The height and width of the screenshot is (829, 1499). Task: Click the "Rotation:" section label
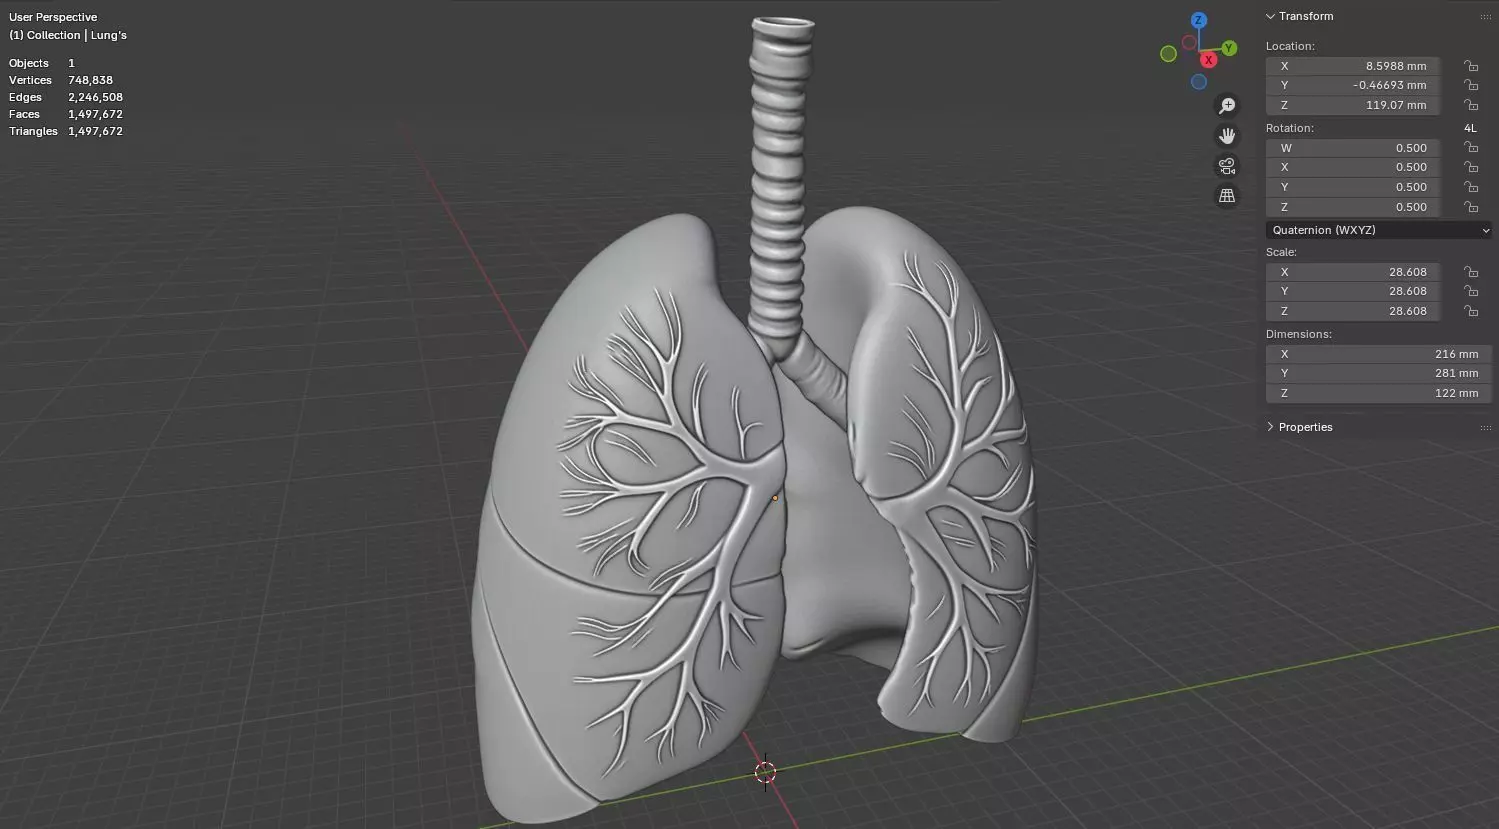[x=1290, y=128]
